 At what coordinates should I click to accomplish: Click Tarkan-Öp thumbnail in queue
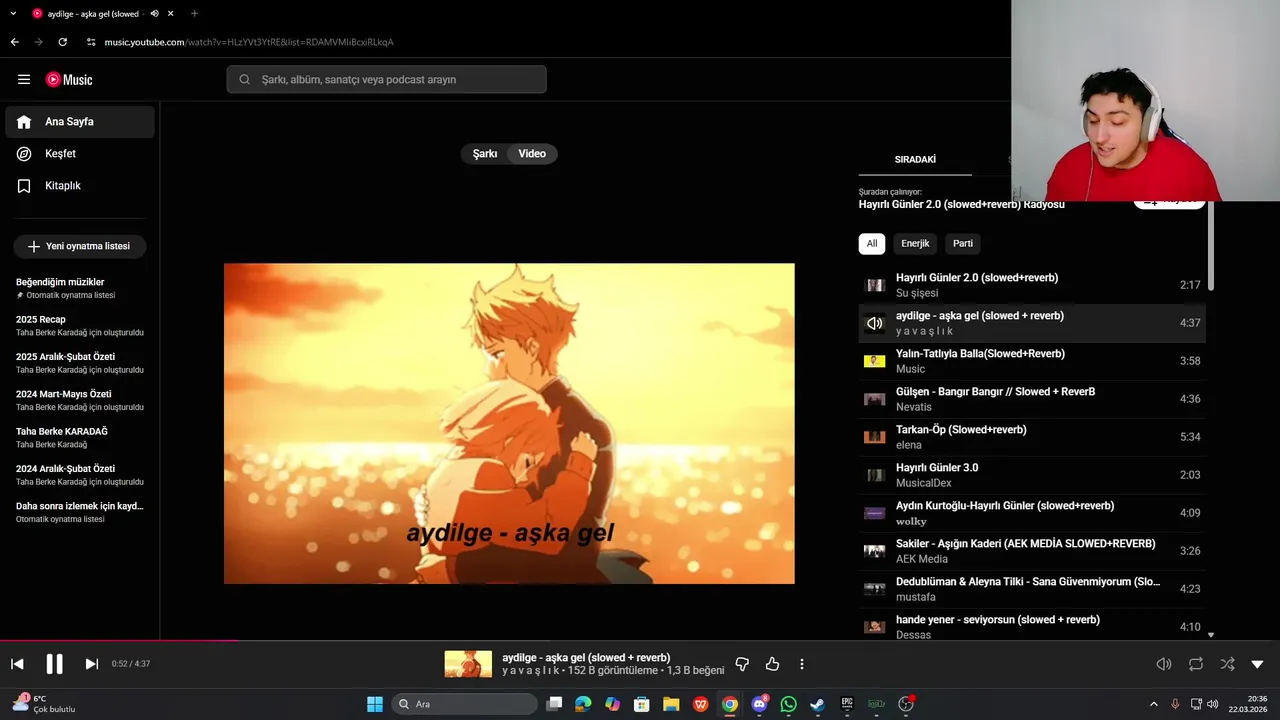pos(875,437)
